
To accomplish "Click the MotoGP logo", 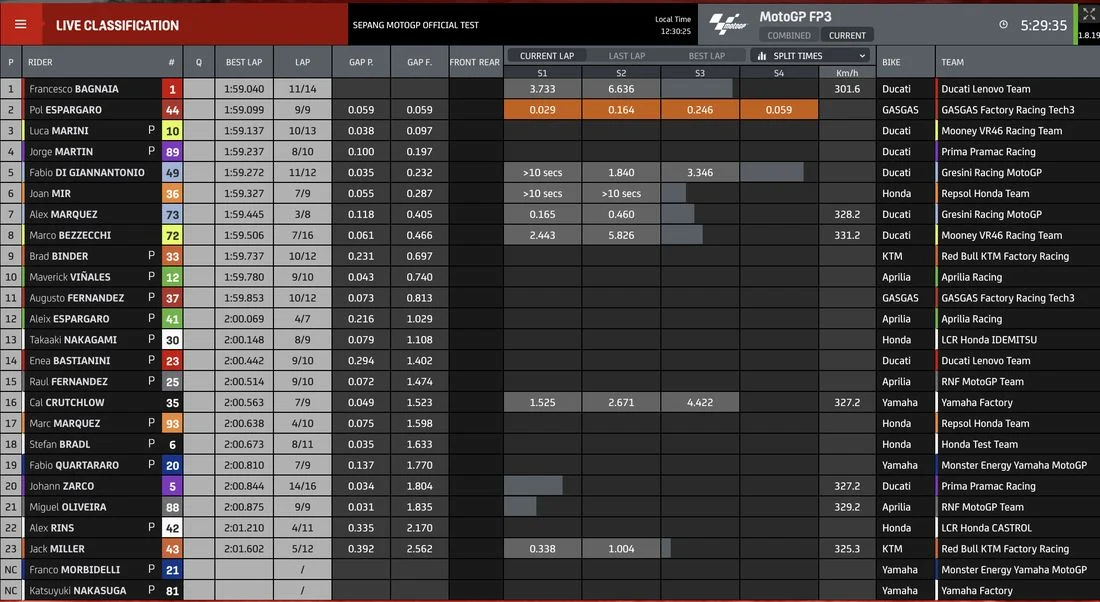I will (x=728, y=25).
